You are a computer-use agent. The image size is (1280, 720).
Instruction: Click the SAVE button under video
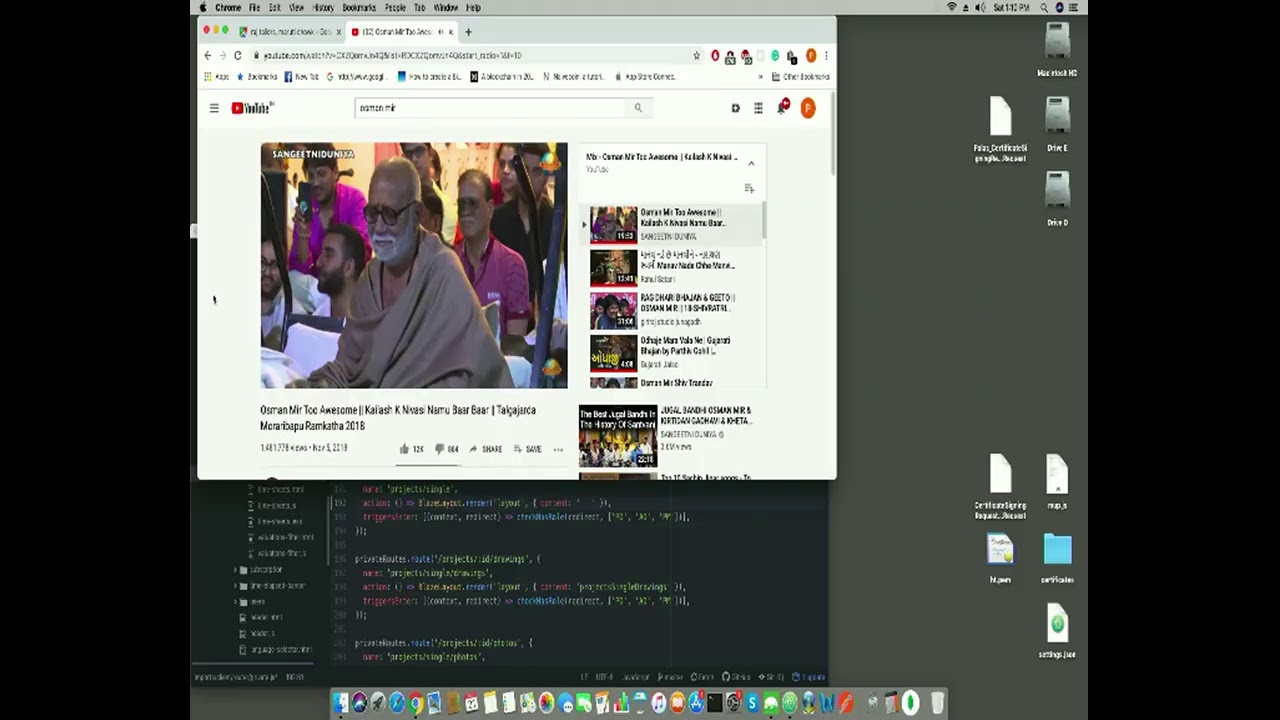[x=528, y=449]
